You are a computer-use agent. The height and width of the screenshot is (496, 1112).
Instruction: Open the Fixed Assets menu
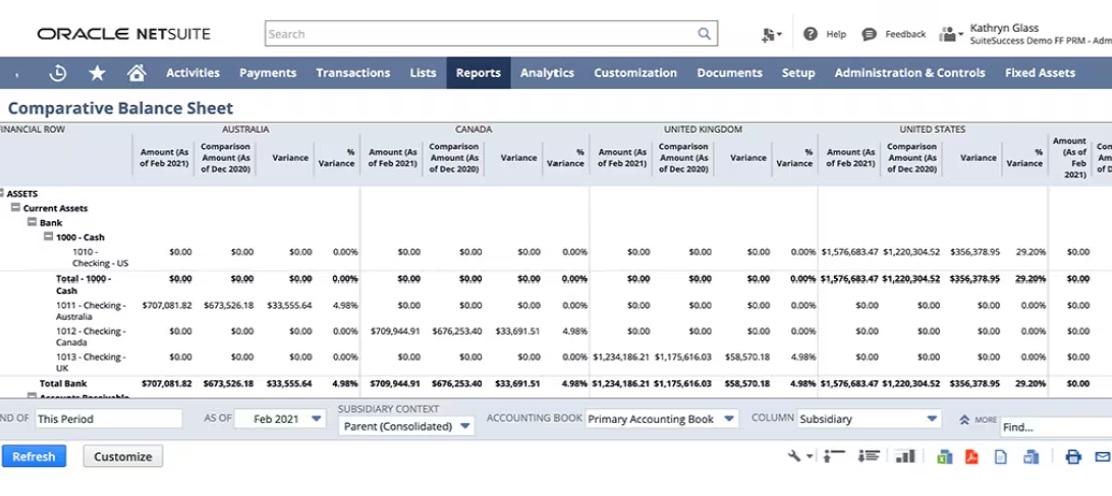pos(1040,73)
